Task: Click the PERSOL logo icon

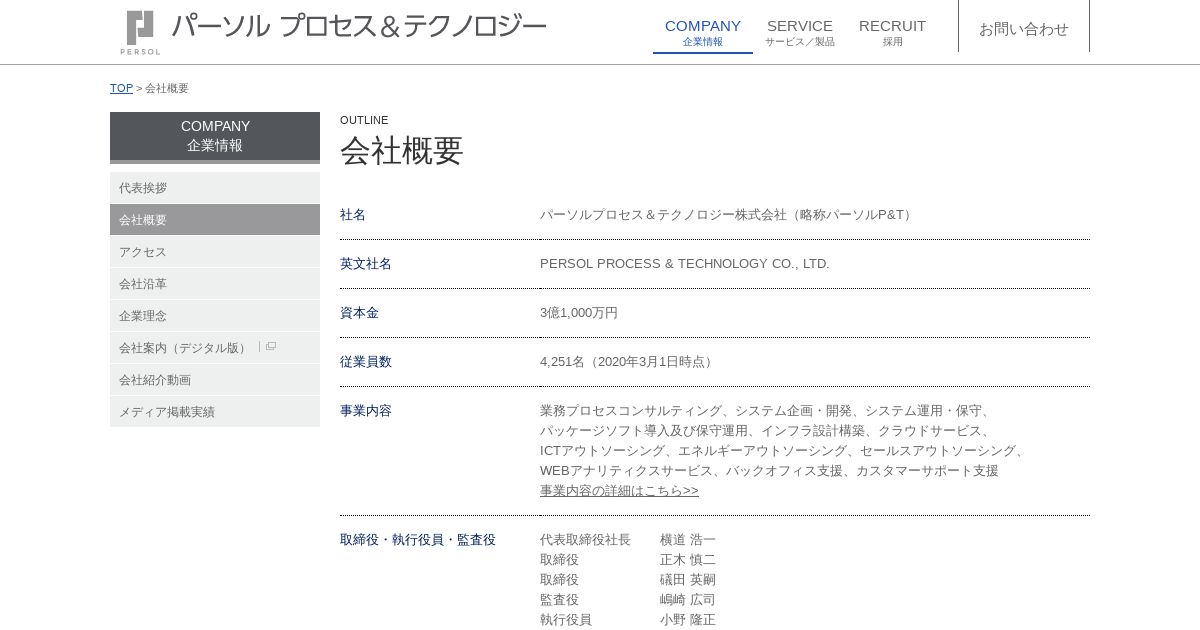Action: click(x=140, y=31)
